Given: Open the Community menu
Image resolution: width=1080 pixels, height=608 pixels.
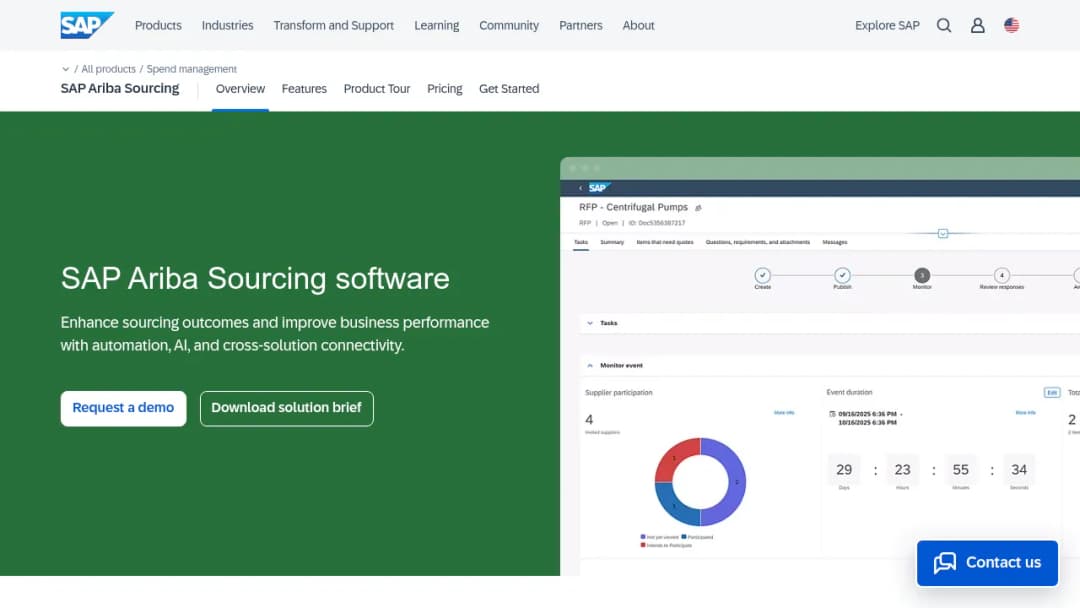Looking at the screenshot, I should tap(509, 25).
